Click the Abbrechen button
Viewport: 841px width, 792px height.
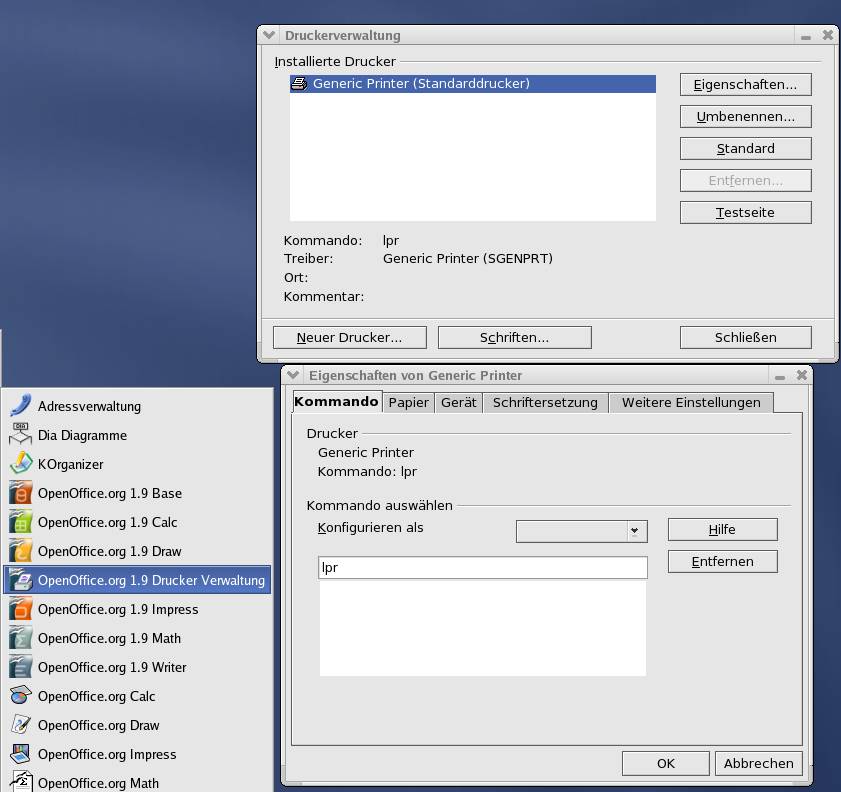pos(758,763)
